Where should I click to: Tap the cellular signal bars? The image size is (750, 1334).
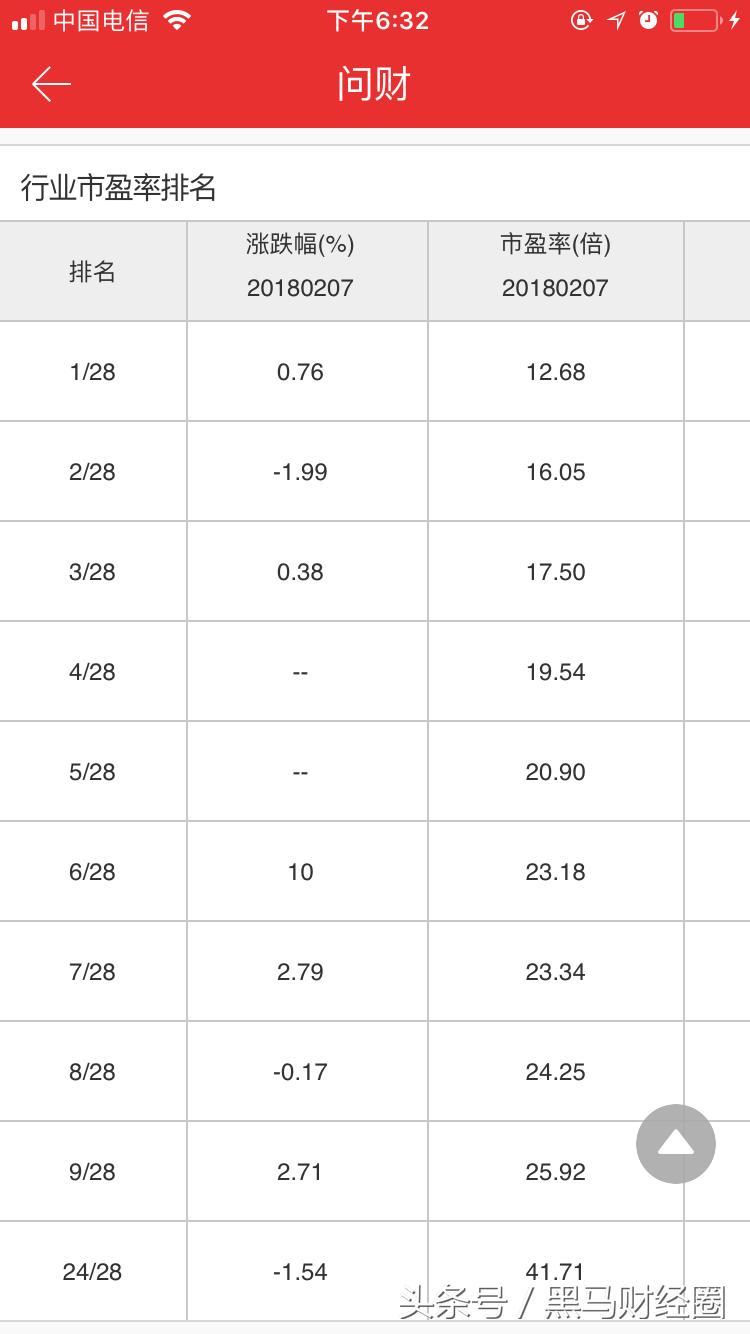(28, 20)
